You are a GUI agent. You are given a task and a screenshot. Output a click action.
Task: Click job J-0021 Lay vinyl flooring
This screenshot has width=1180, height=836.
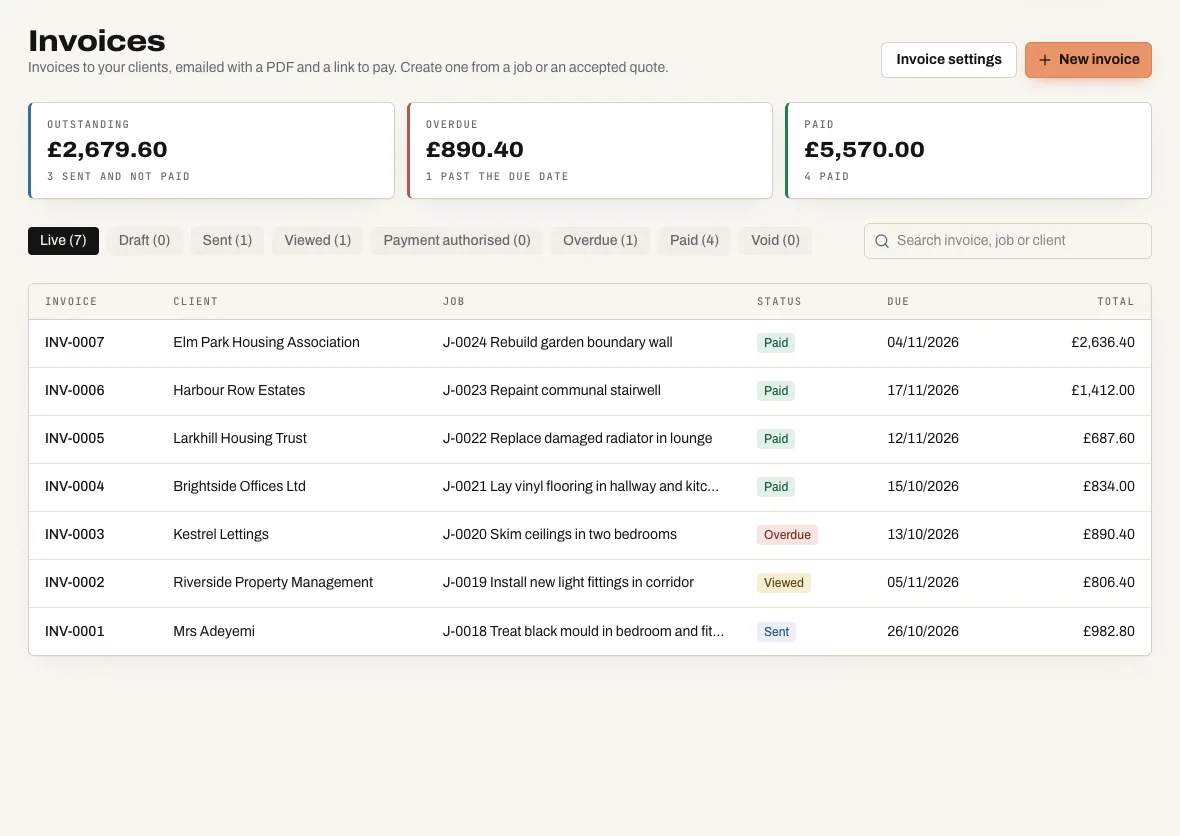(580, 487)
